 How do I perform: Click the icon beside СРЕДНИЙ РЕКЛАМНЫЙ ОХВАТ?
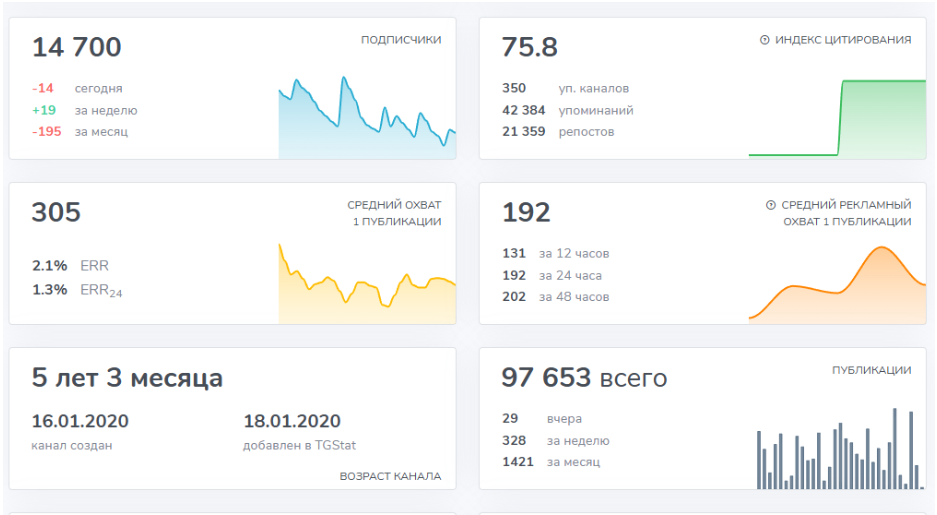click(771, 205)
